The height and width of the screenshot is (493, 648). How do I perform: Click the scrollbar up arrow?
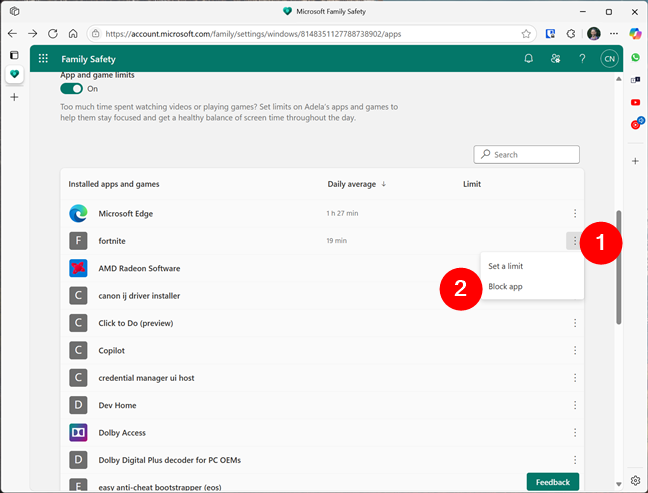point(618,79)
